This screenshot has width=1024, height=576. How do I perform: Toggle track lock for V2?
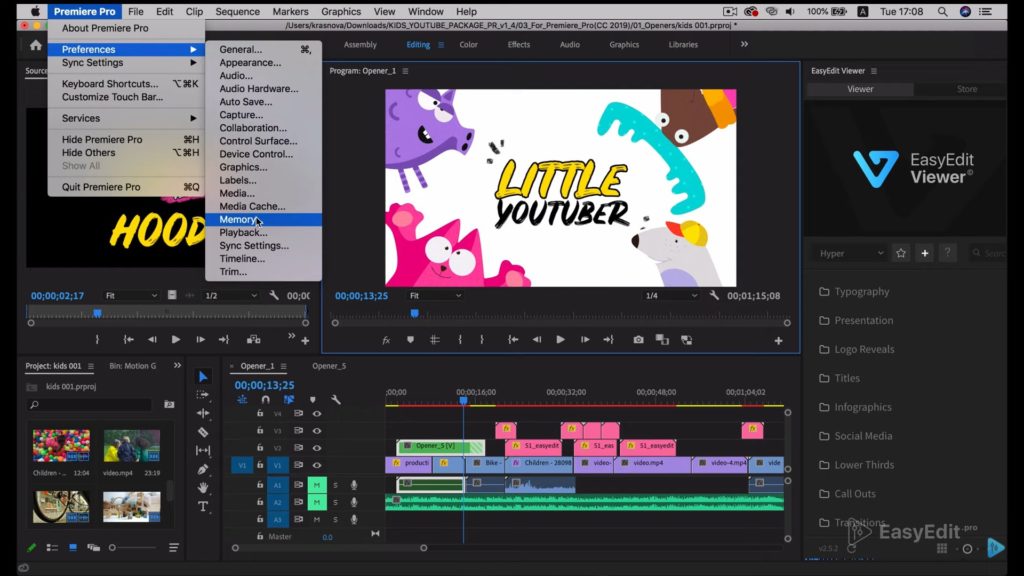(260, 448)
